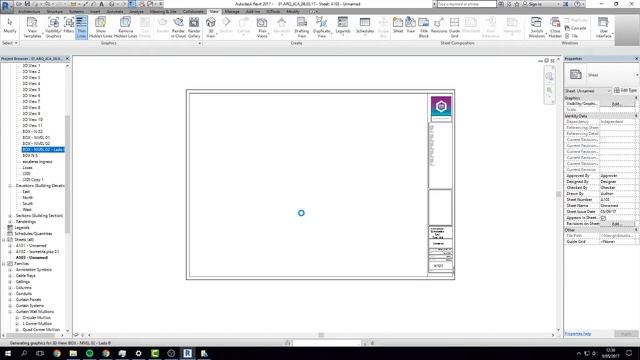Select BOX - NIVEL 01 view
The image size is (640, 360).
tap(36, 138)
